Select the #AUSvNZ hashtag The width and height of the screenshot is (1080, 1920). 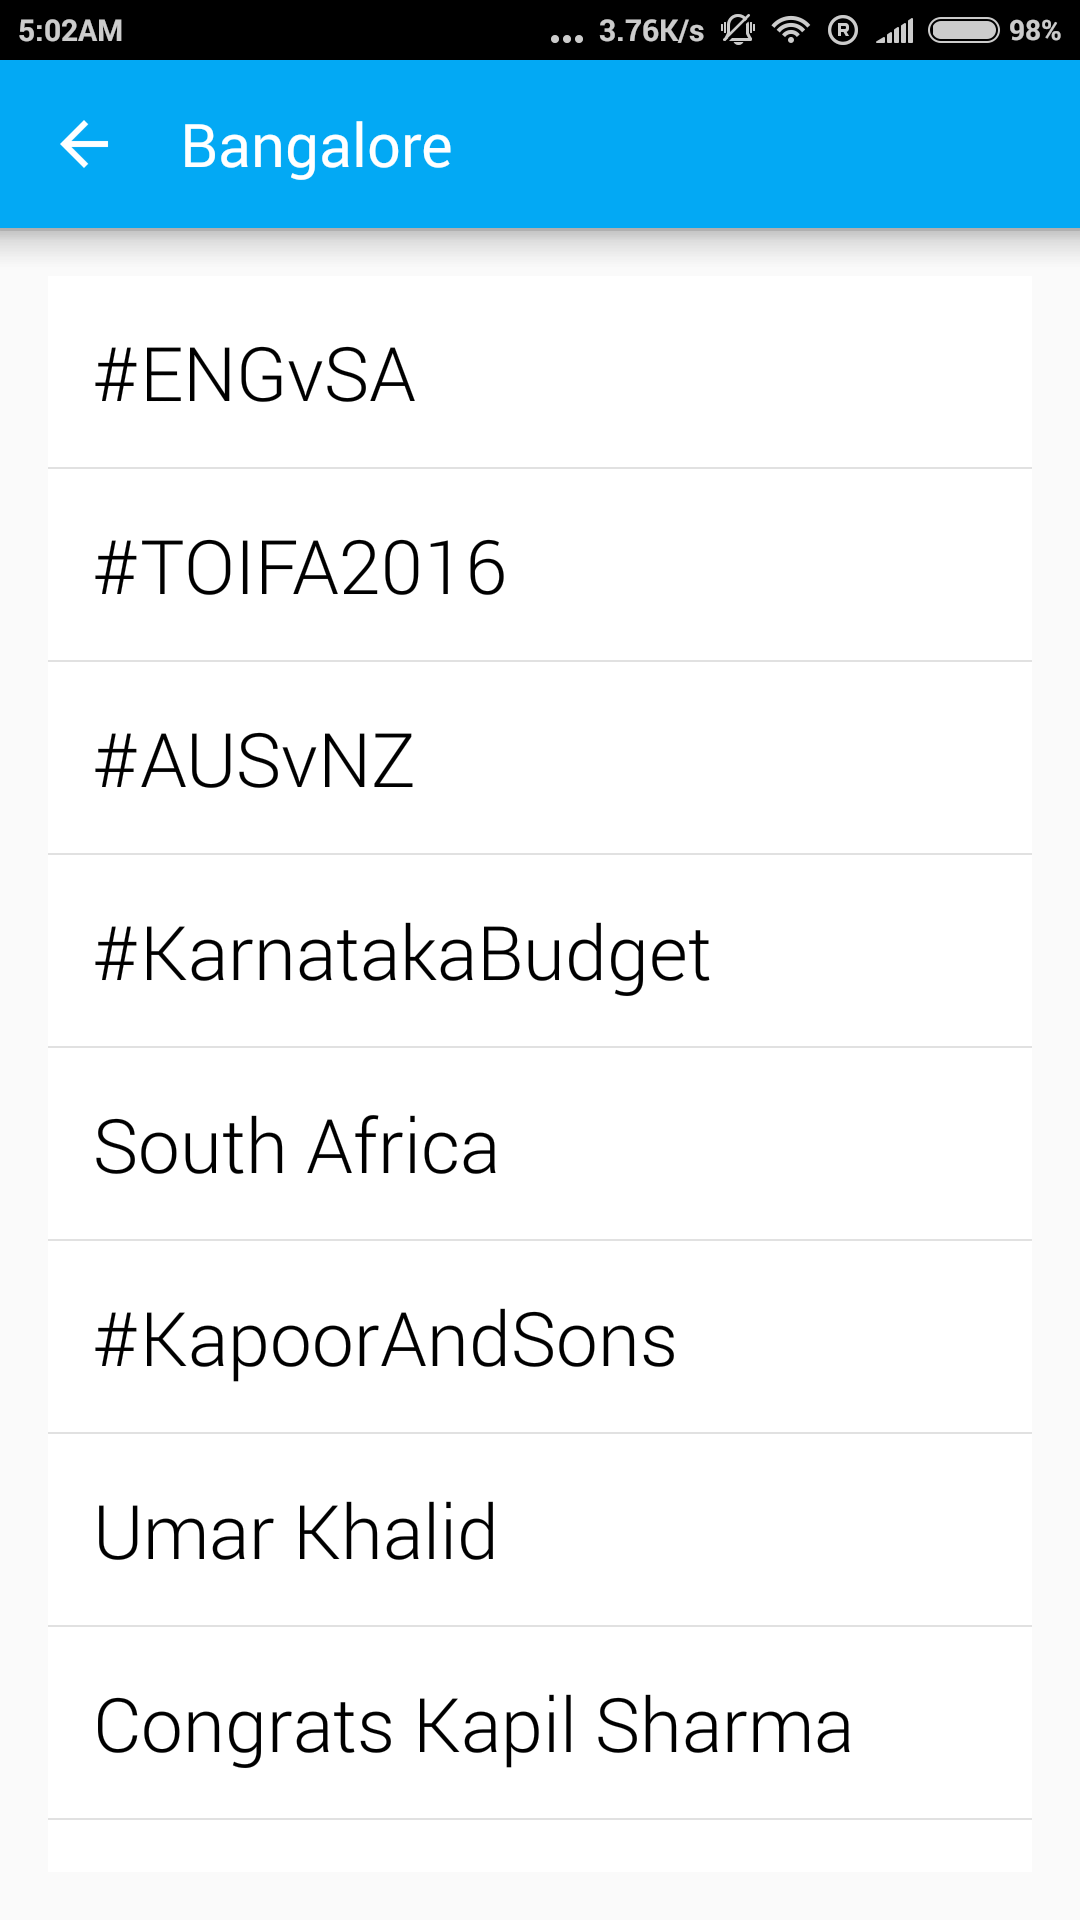540,758
